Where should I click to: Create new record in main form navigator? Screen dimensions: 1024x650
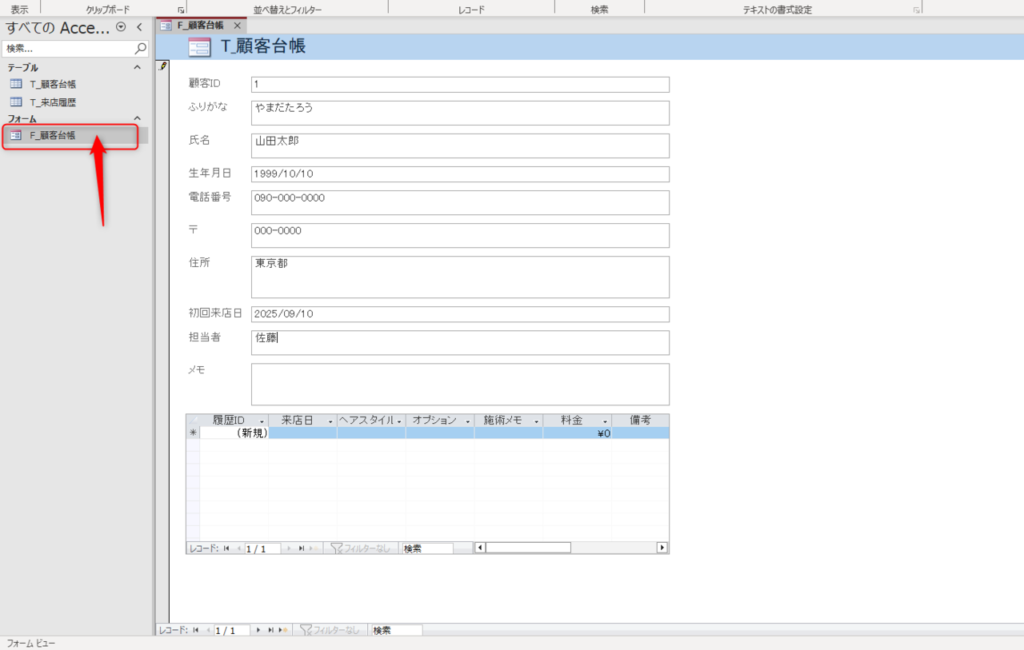click(x=284, y=630)
